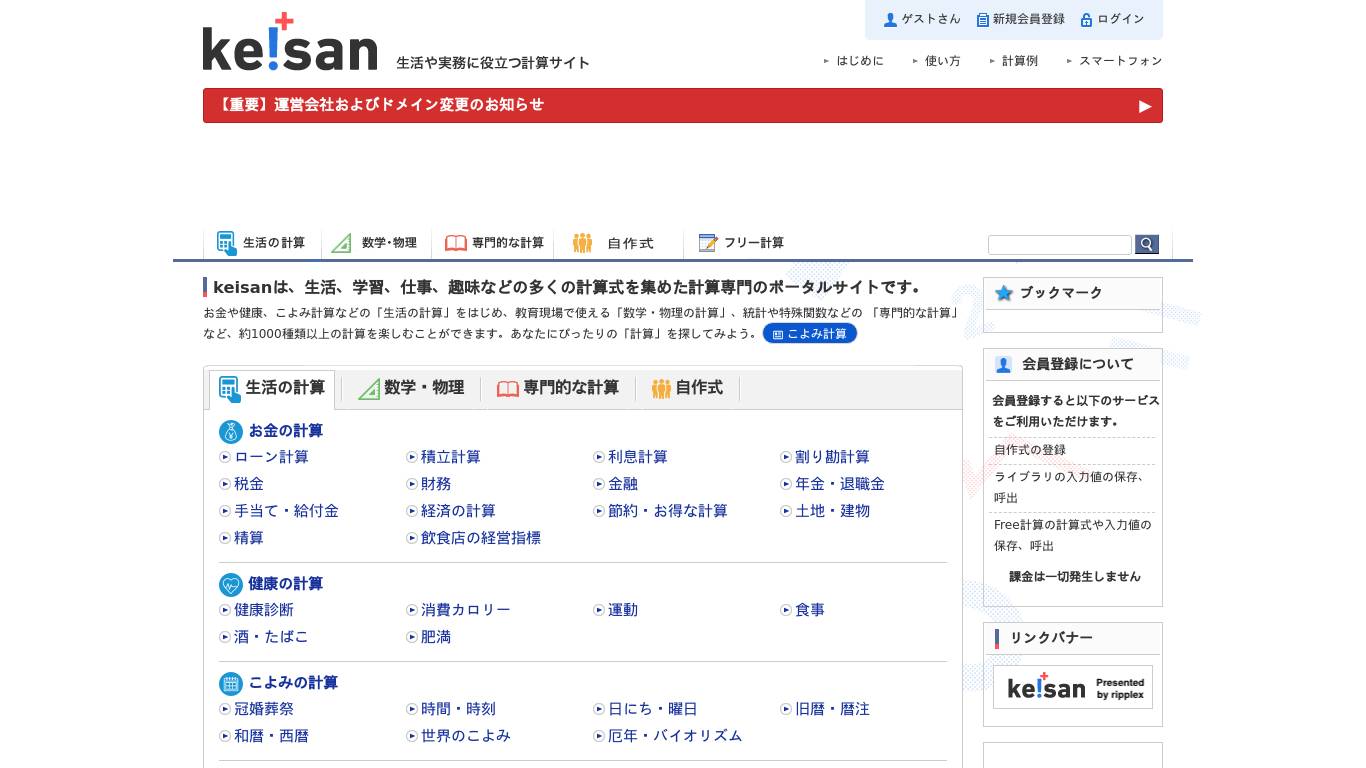Open the 節約・お得な計算 link
1366x768 pixels.
[668, 511]
